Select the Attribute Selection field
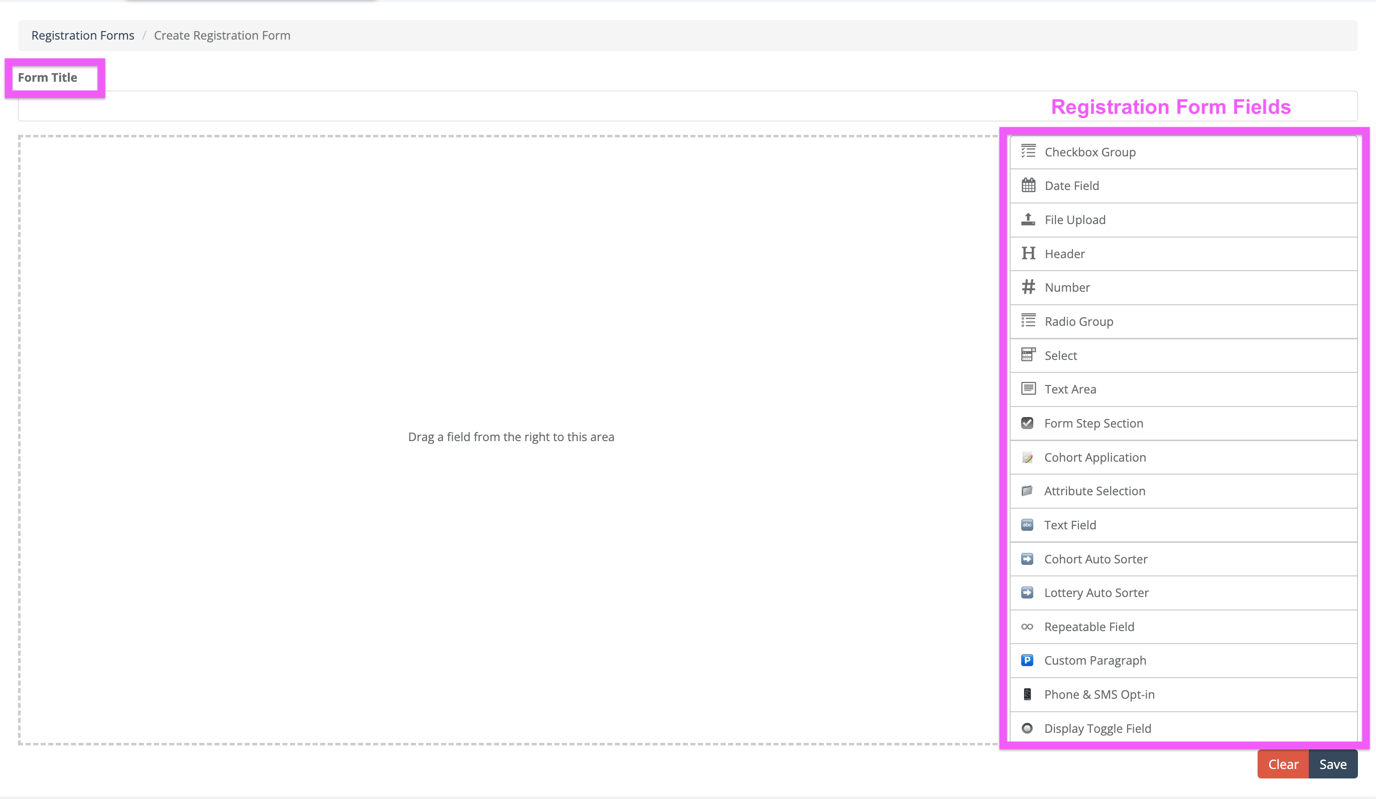The height and width of the screenshot is (799, 1376). [1095, 490]
